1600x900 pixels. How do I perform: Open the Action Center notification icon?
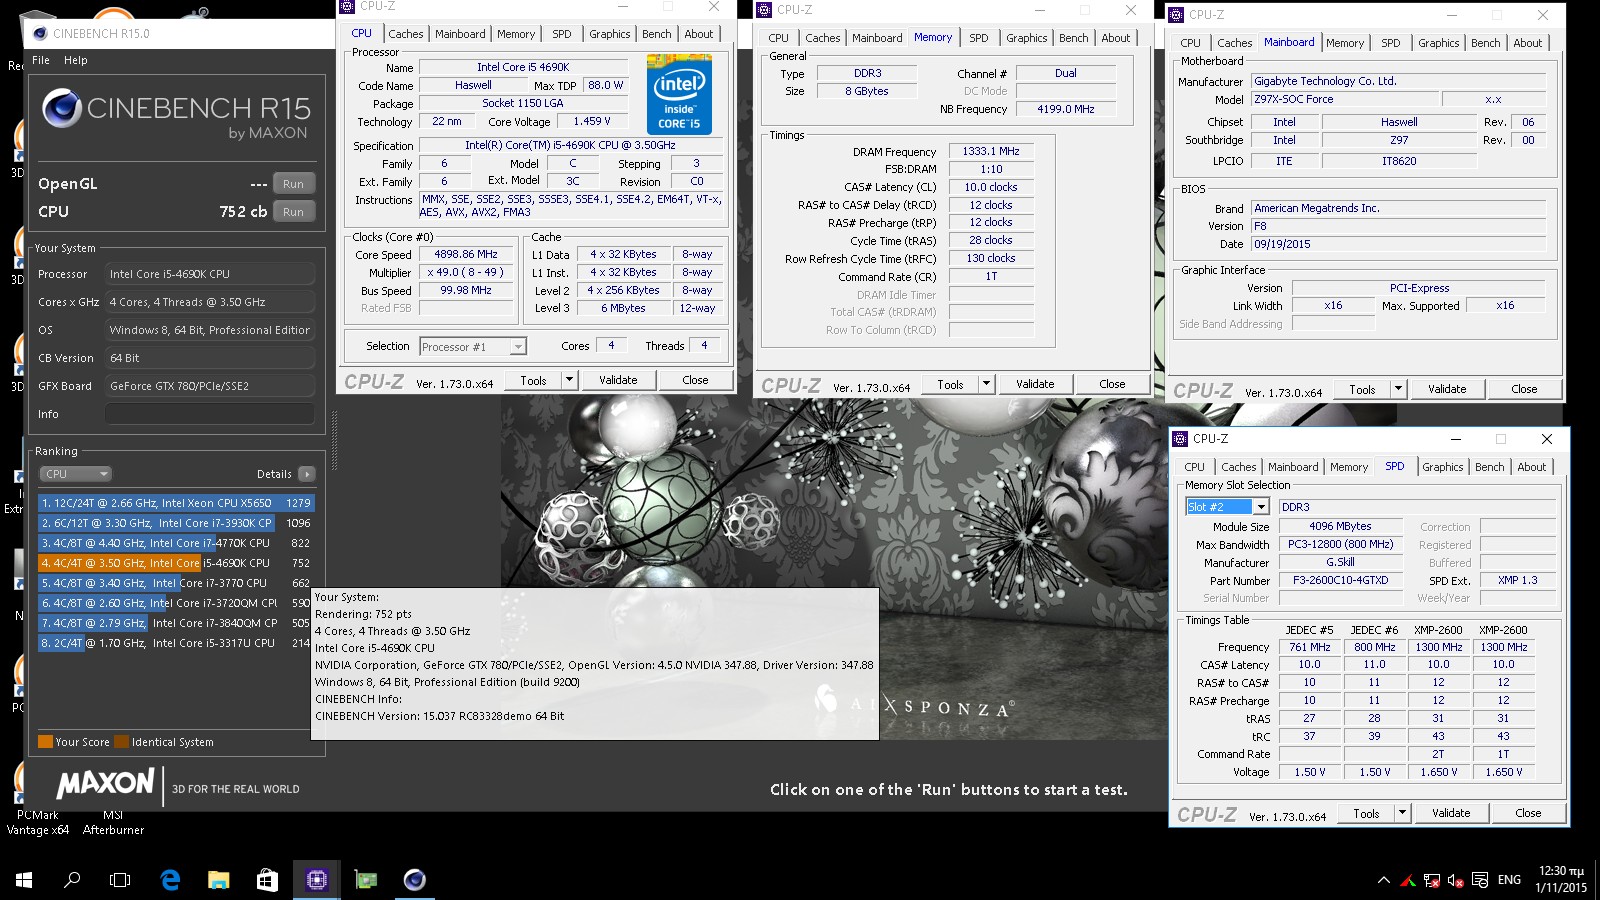pos(1479,881)
